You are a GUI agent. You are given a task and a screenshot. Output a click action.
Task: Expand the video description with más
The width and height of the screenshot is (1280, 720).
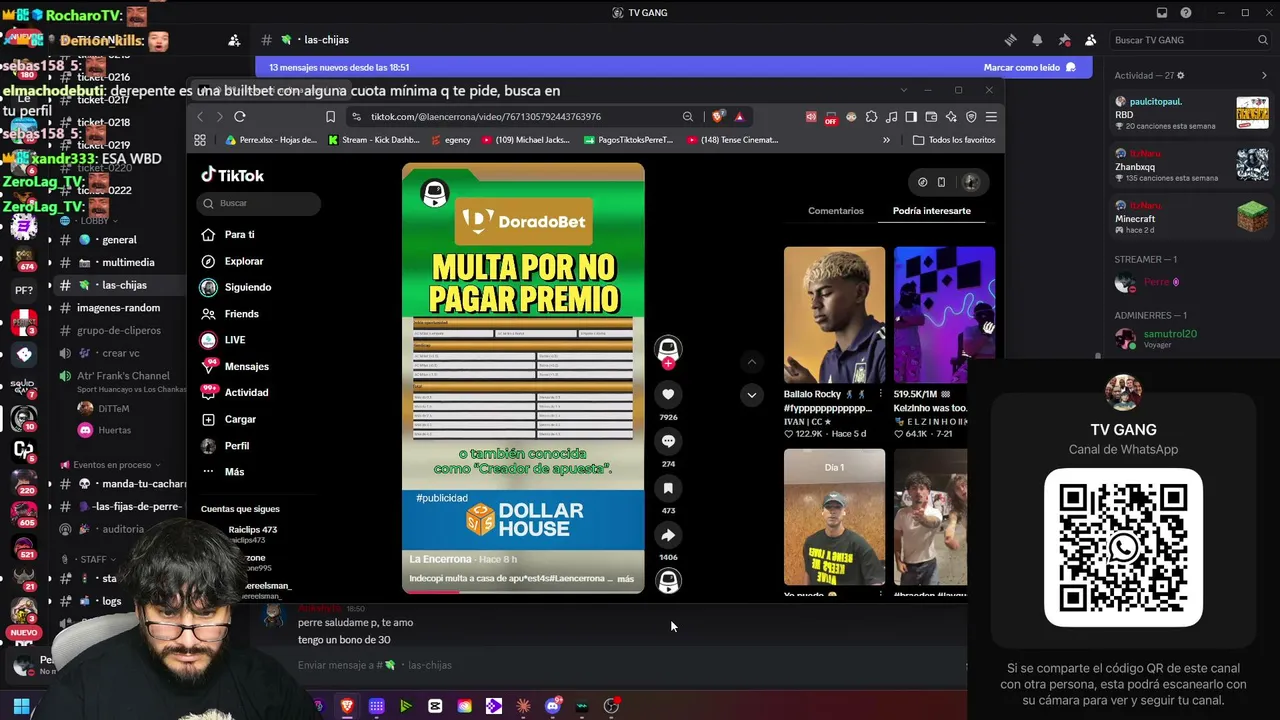625,579
